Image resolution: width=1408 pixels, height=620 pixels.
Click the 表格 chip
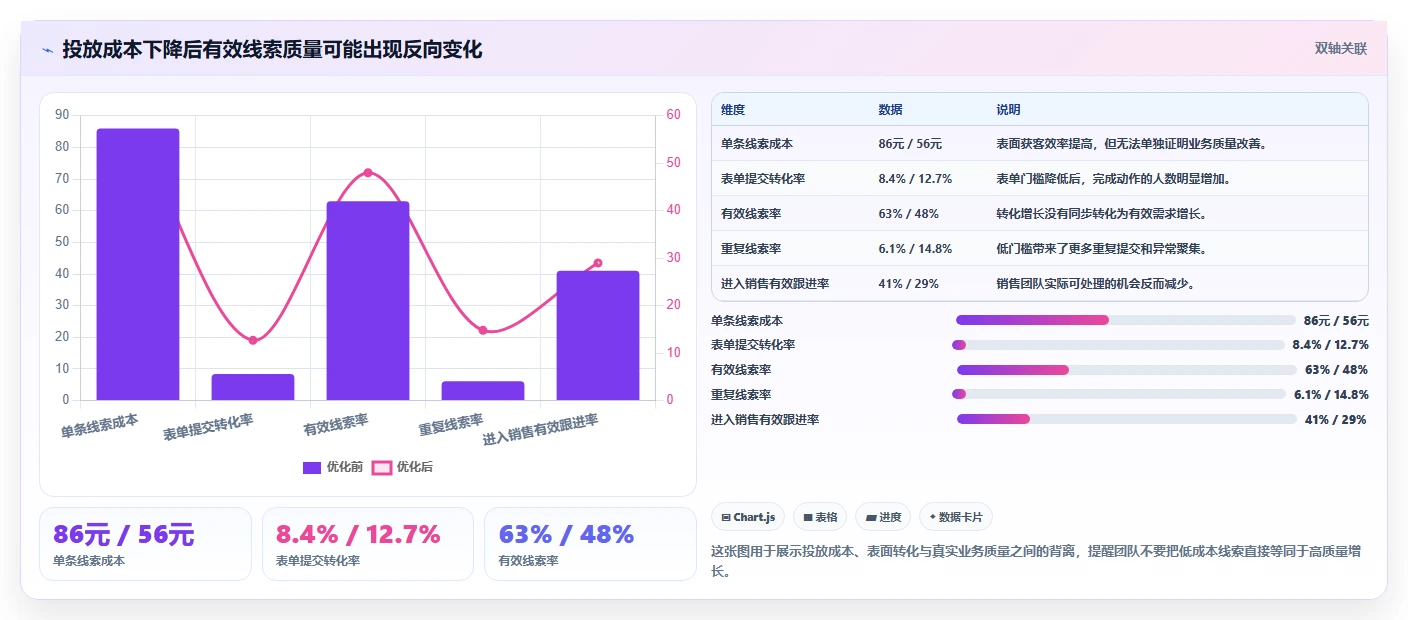pos(820,517)
